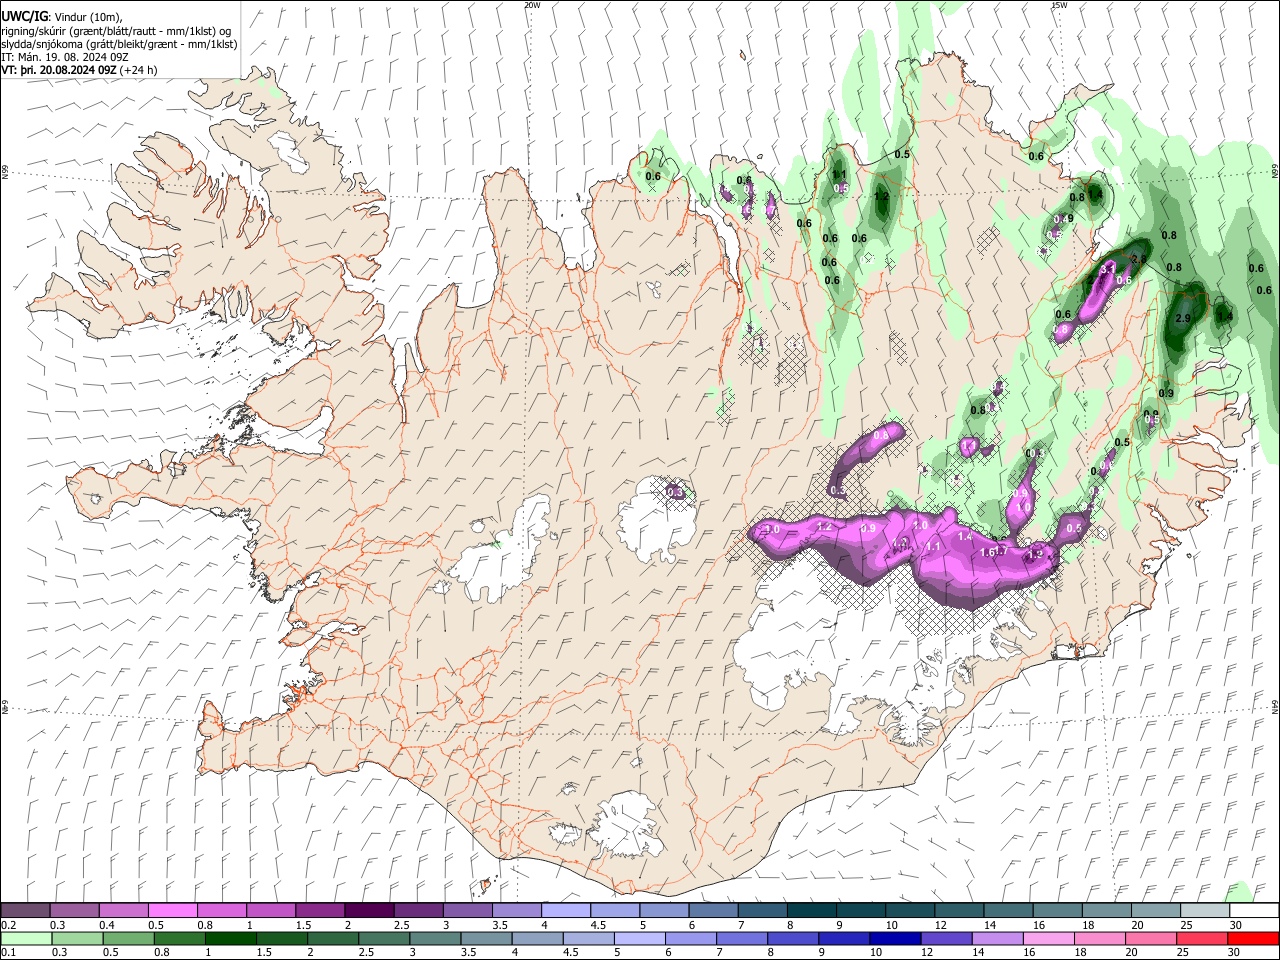Click the upper legend swatch between 4 and 4.5
The height and width of the screenshot is (960, 1280).
[x=566, y=911]
